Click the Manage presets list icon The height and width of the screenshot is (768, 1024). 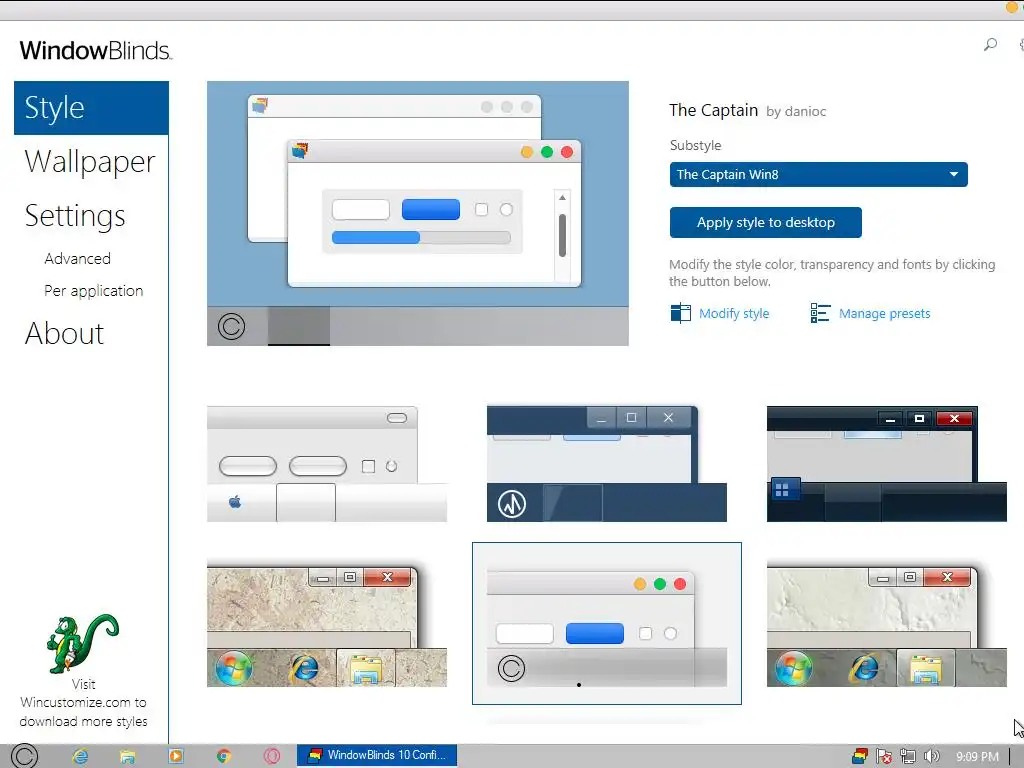(820, 313)
